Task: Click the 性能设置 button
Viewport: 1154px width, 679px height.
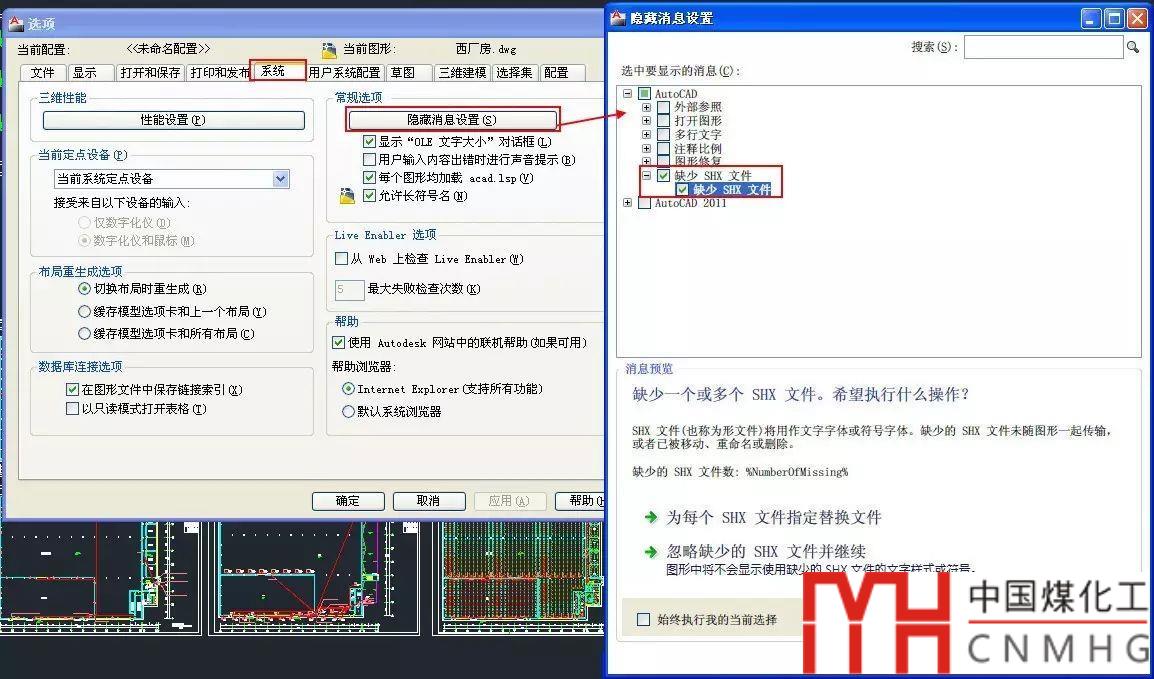Action: tap(174, 120)
